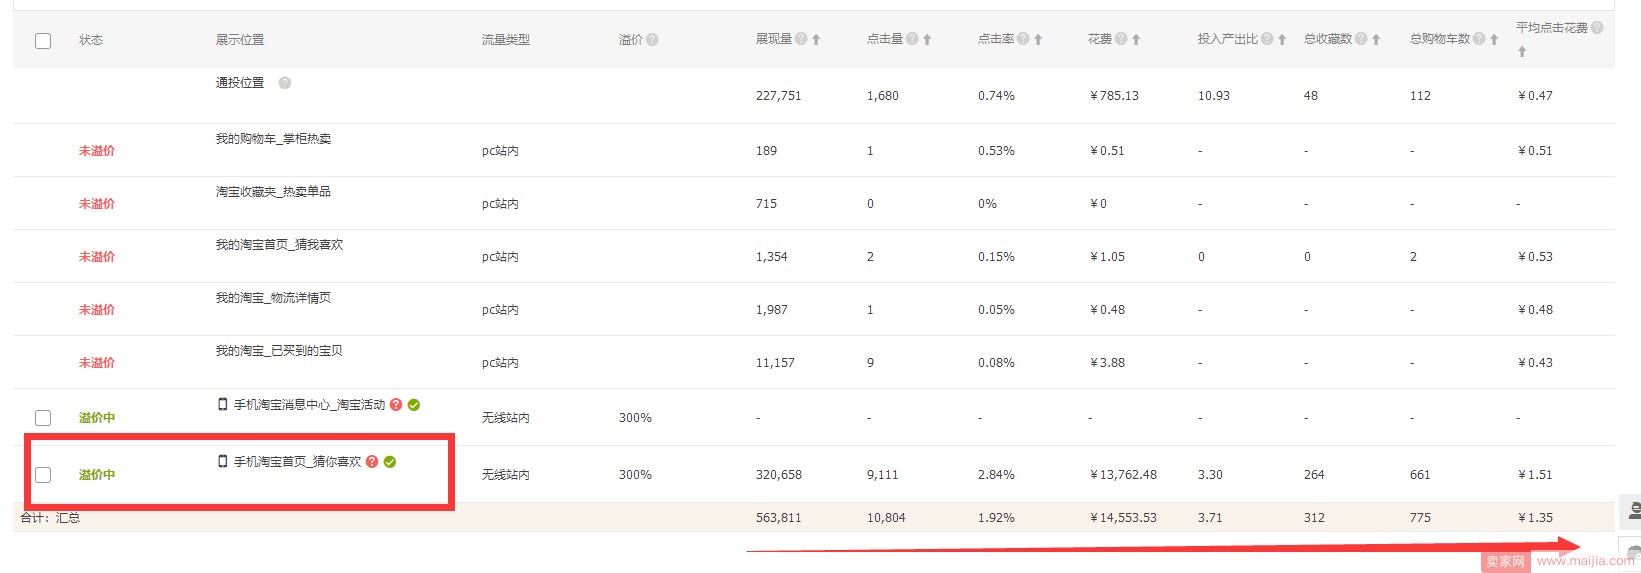The width and height of the screenshot is (1641, 573).
Task: Sort table by 点击量 arrow
Action: click(x=927, y=40)
